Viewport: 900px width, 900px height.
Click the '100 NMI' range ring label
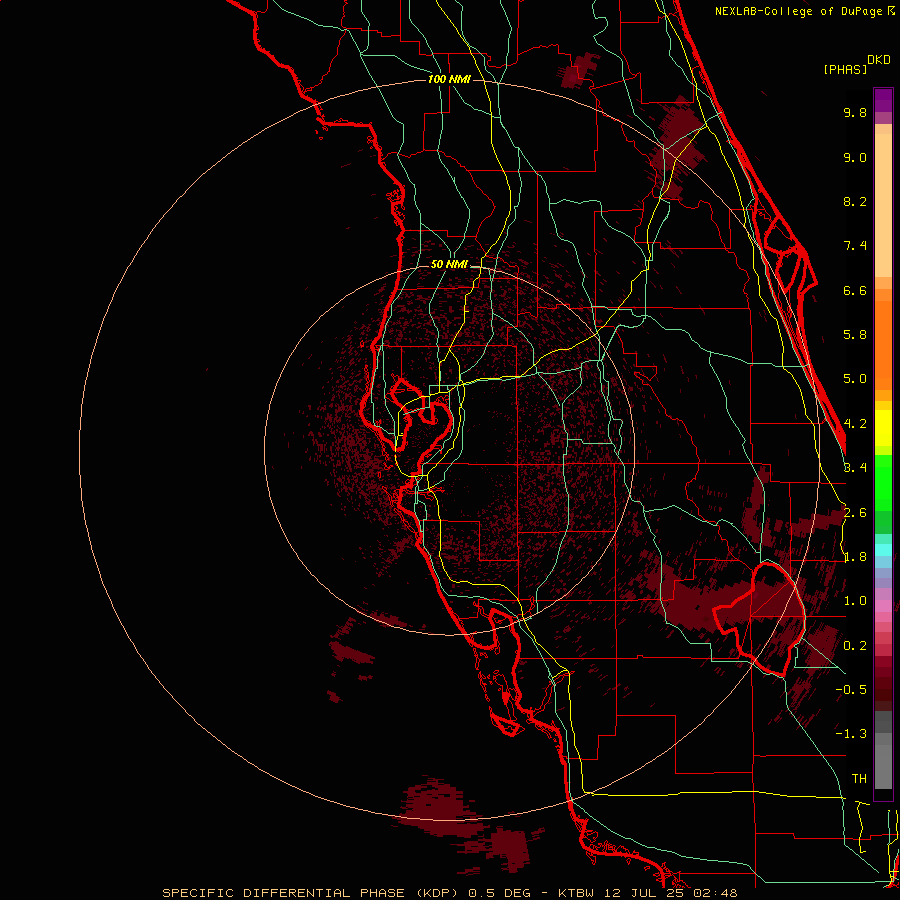click(449, 79)
